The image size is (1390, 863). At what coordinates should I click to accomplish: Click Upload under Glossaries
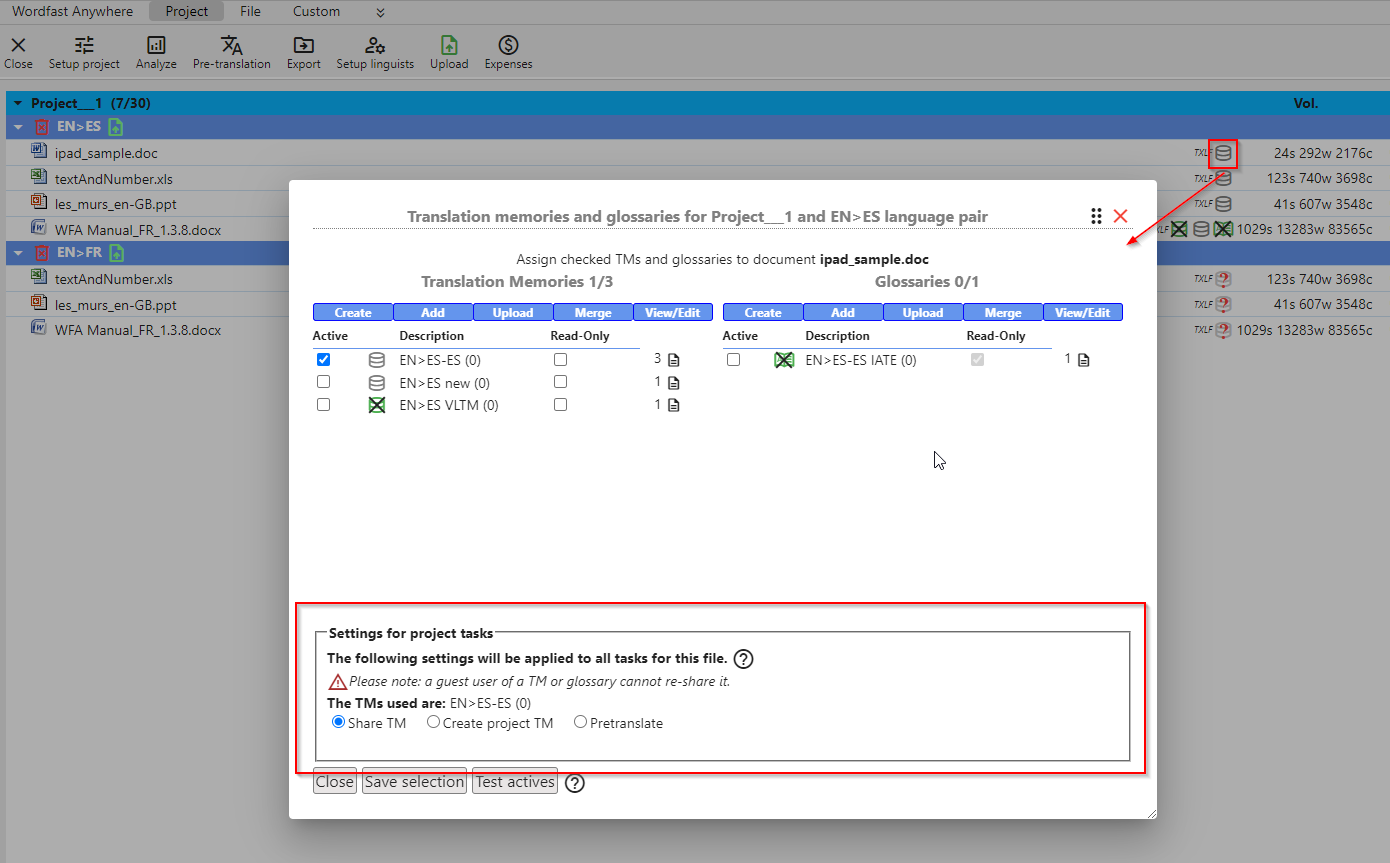[923, 313]
